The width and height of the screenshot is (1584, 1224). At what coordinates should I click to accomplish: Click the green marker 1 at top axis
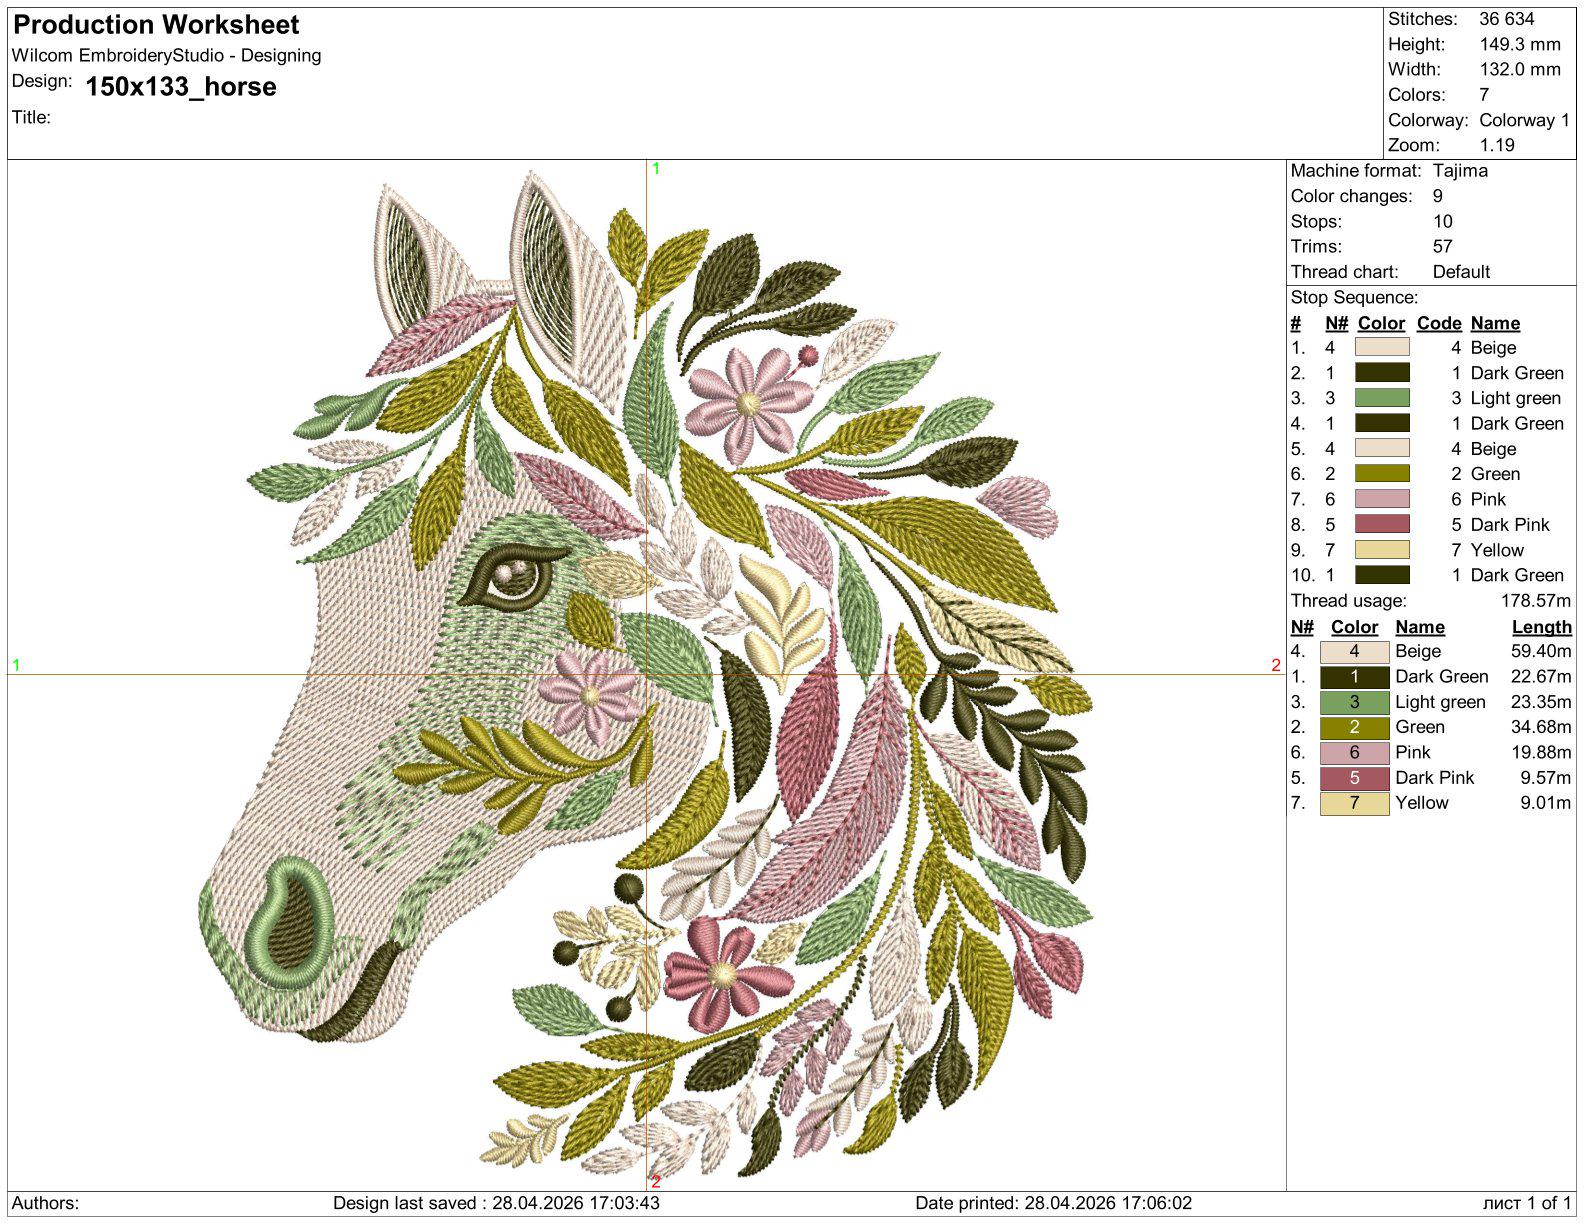[656, 168]
